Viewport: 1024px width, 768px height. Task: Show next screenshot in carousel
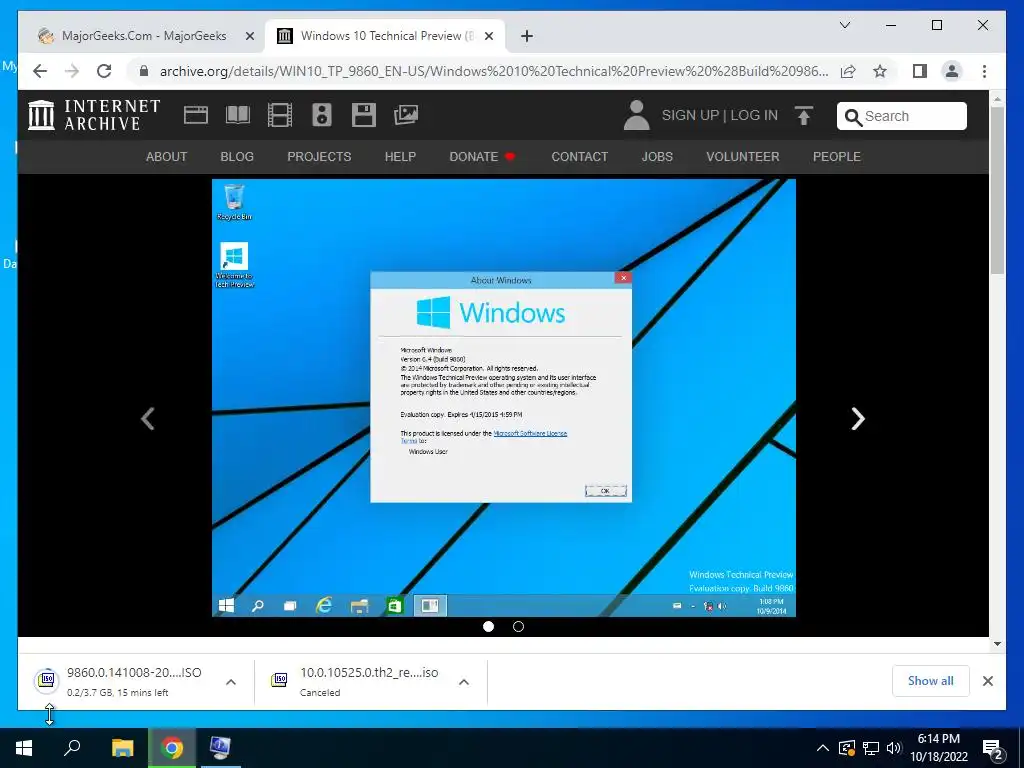pos(858,419)
